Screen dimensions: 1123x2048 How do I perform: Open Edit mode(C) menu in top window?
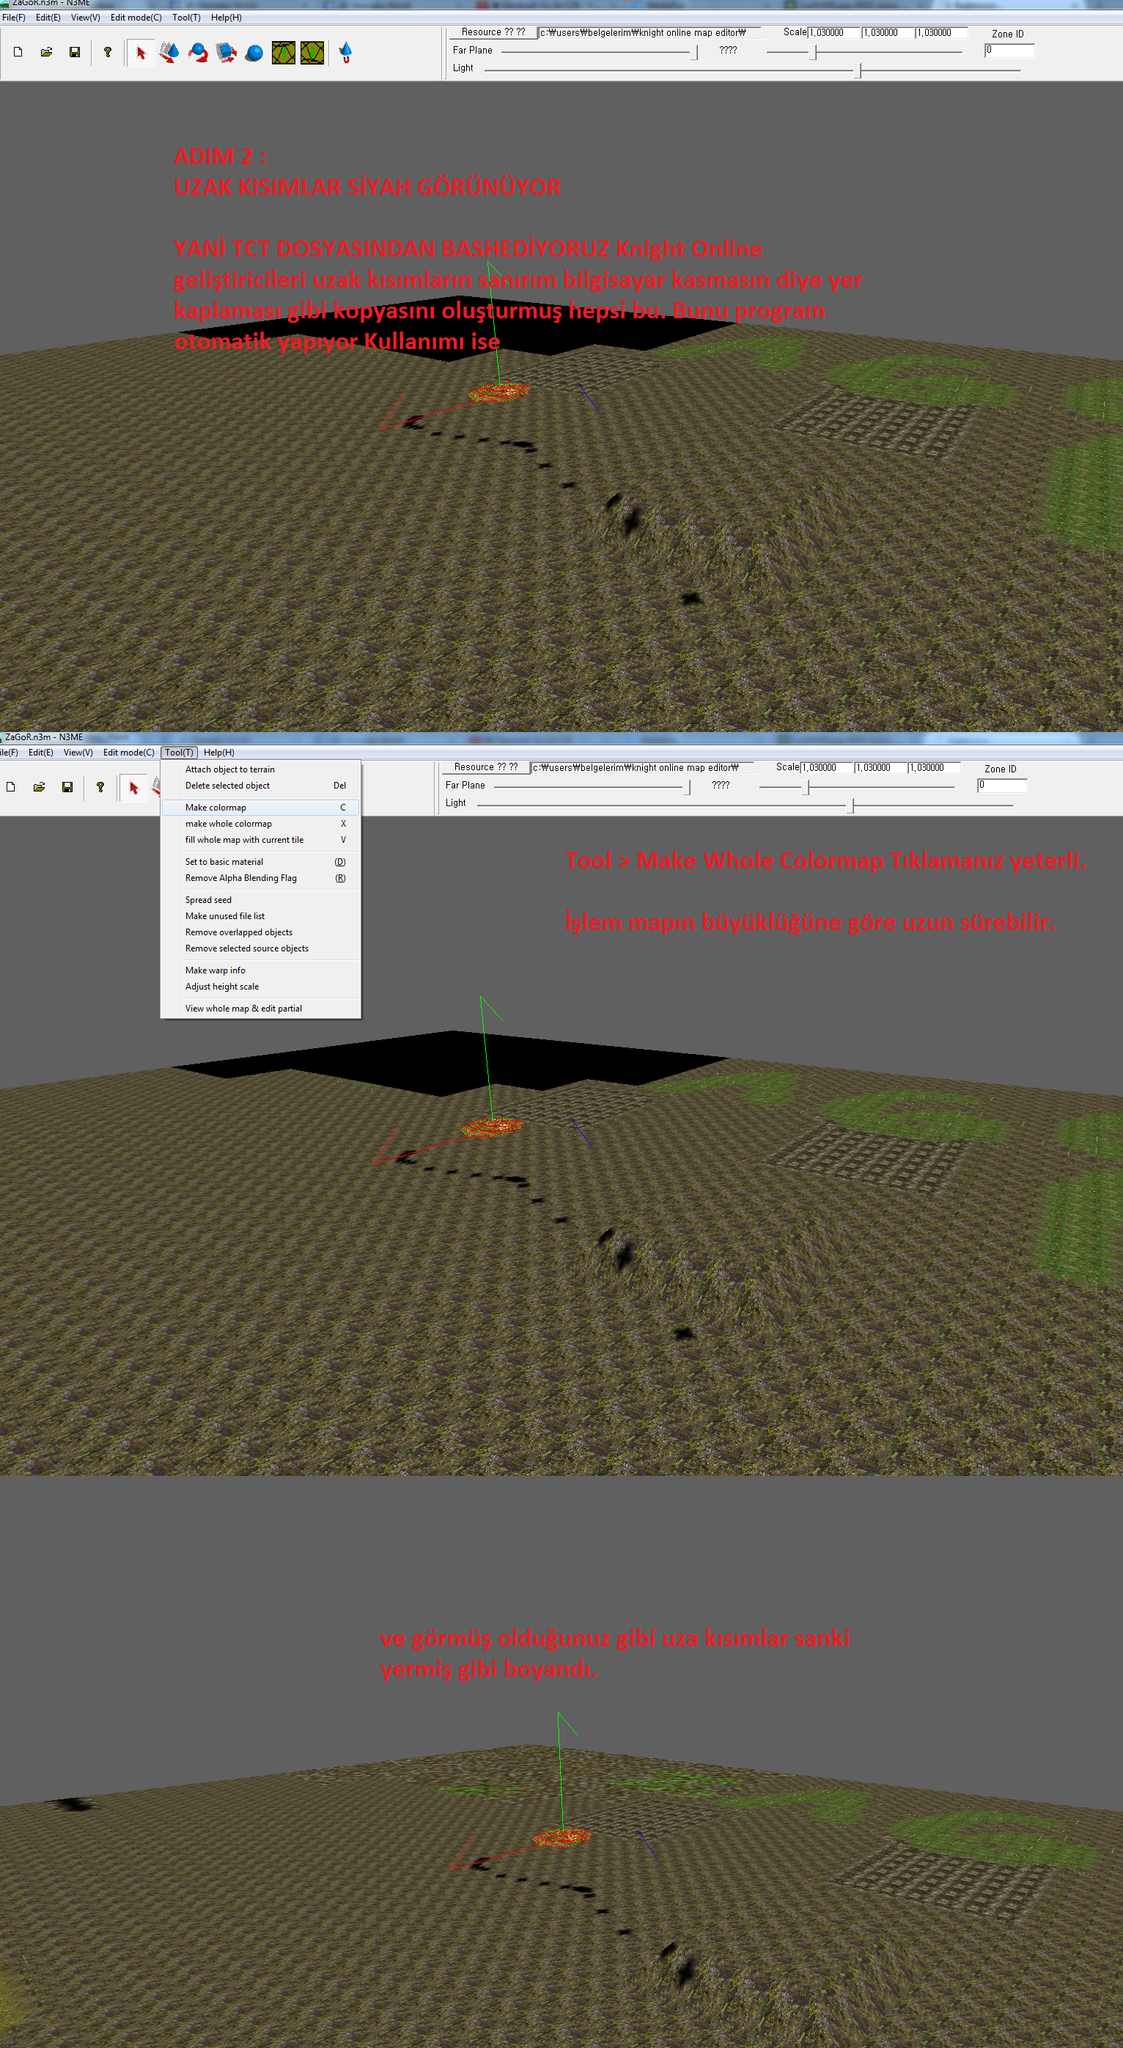tap(136, 18)
